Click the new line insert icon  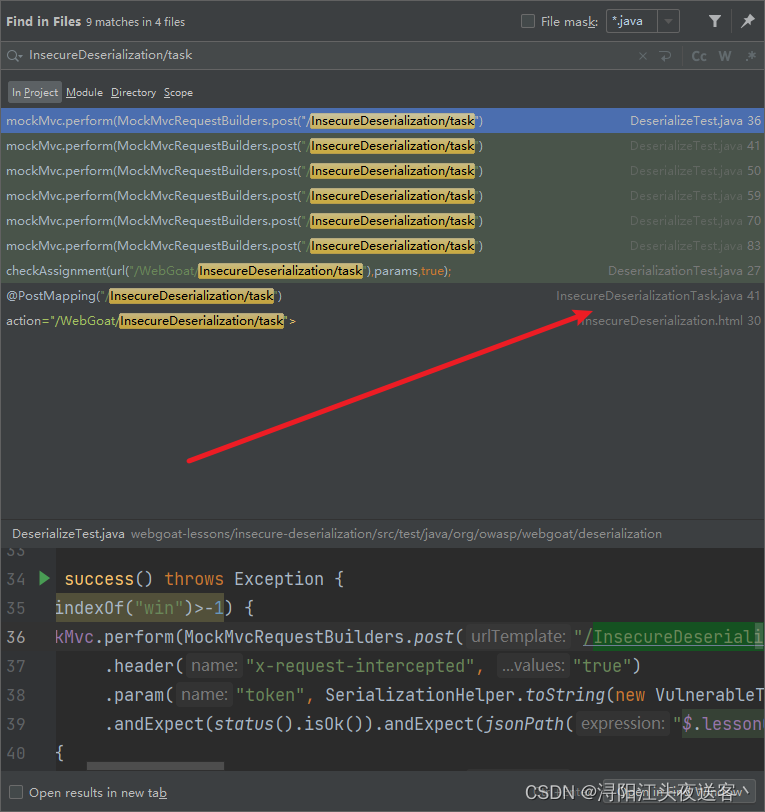[666, 56]
